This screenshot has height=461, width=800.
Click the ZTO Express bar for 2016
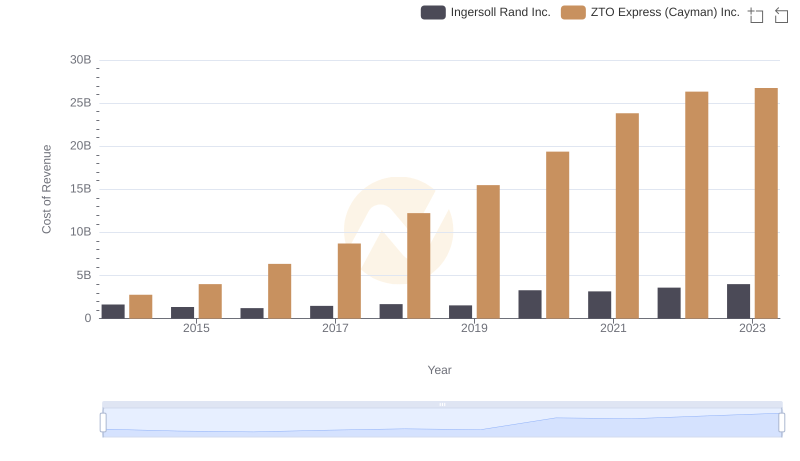point(280,291)
